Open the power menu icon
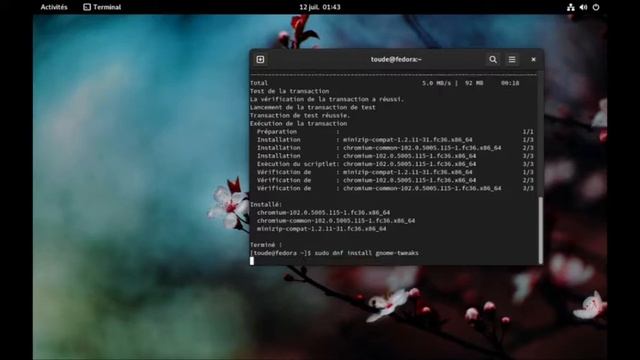This screenshot has height=360, width=640. 596,7
